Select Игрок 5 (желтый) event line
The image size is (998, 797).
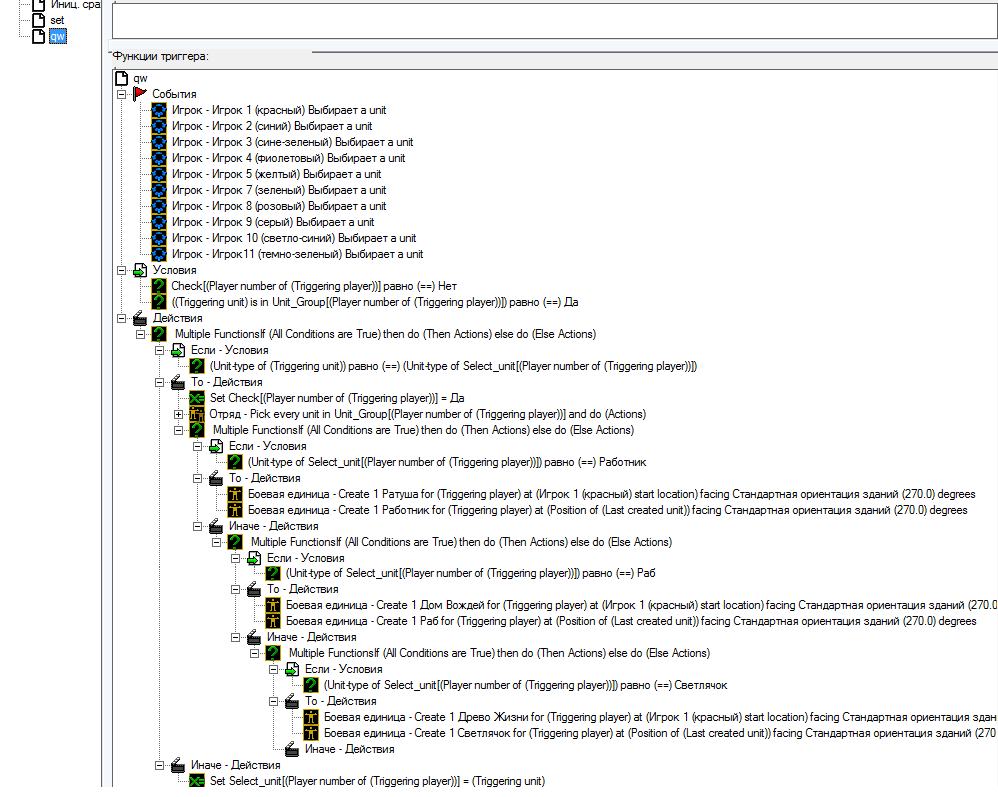(x=276, y=174)
